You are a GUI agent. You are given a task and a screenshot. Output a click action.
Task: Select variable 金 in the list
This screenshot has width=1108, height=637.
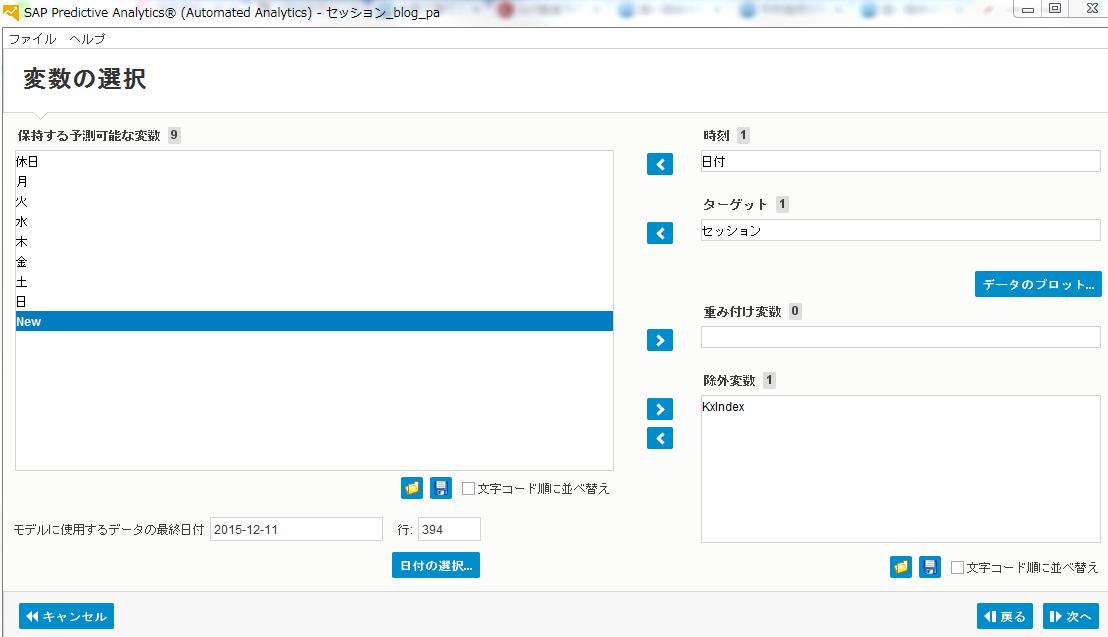[314, 262]
